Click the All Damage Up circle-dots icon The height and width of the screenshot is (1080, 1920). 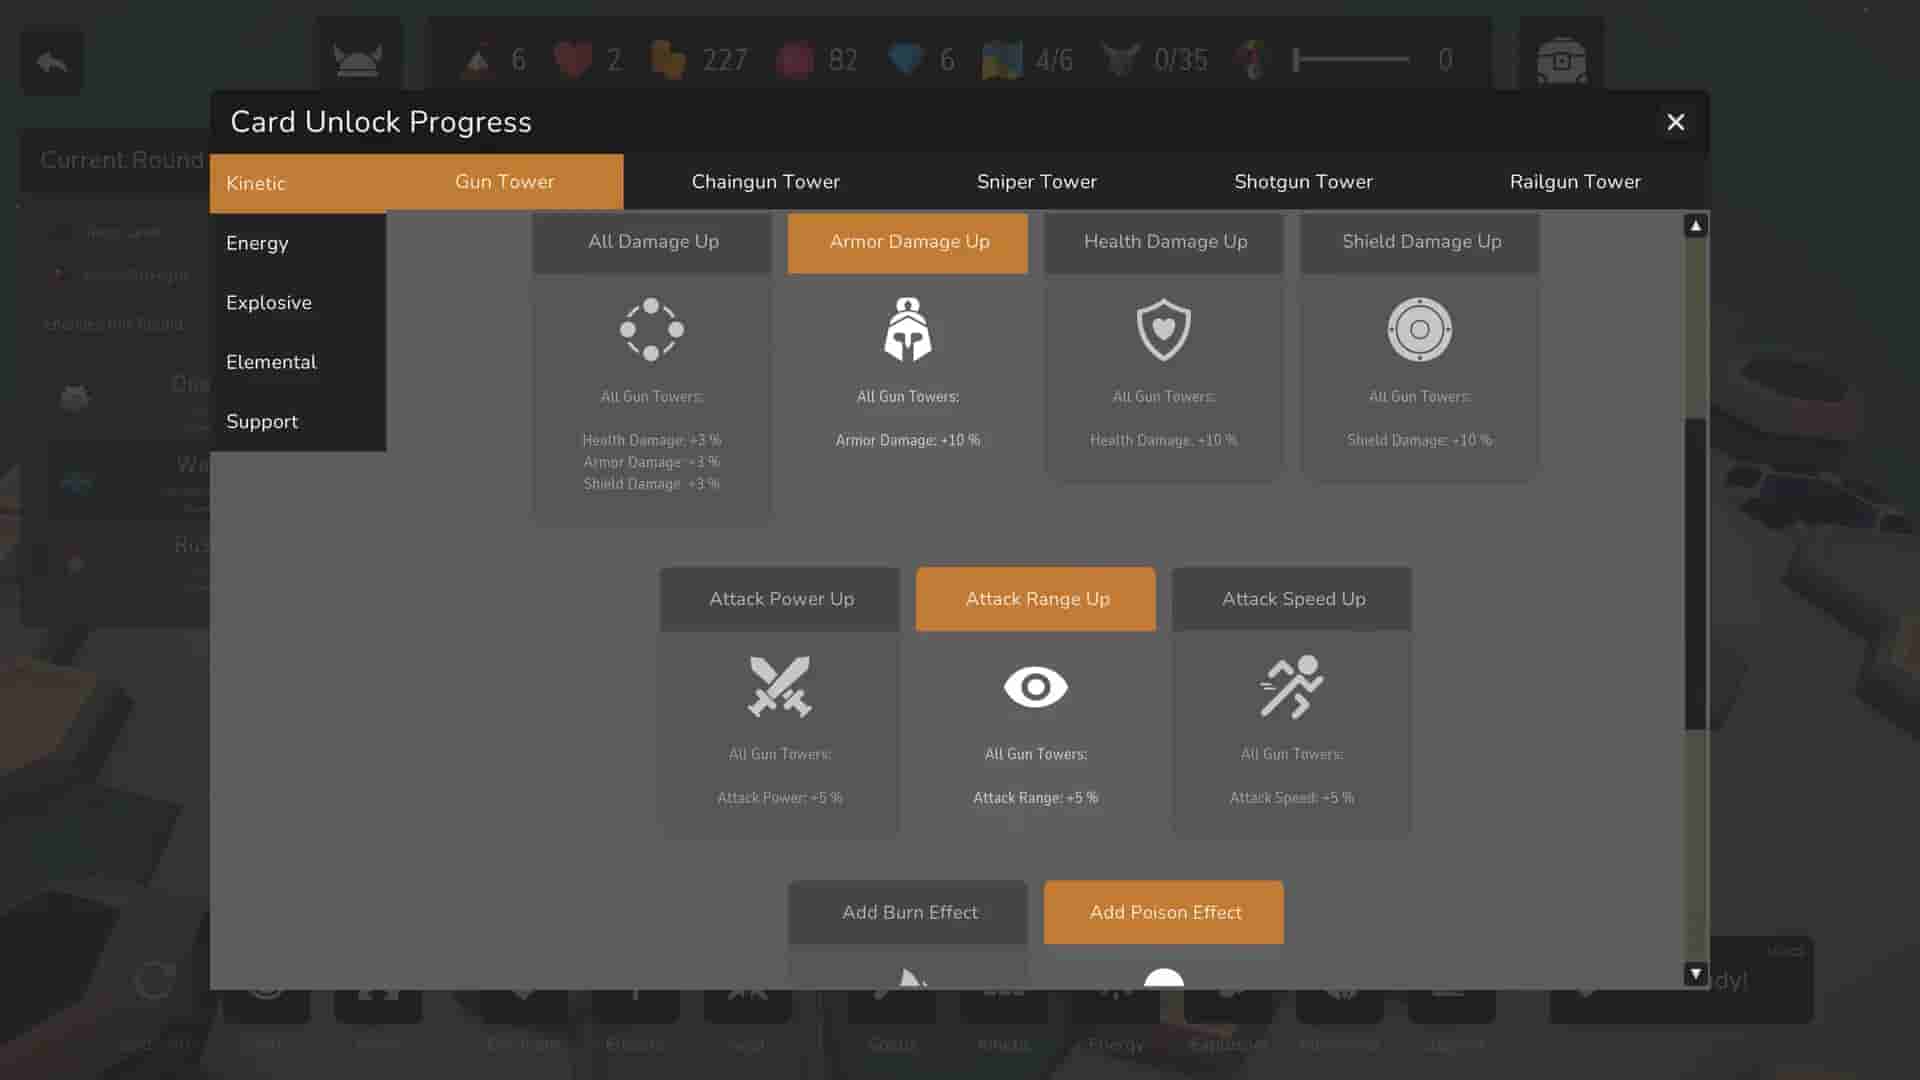pos(651,330)
